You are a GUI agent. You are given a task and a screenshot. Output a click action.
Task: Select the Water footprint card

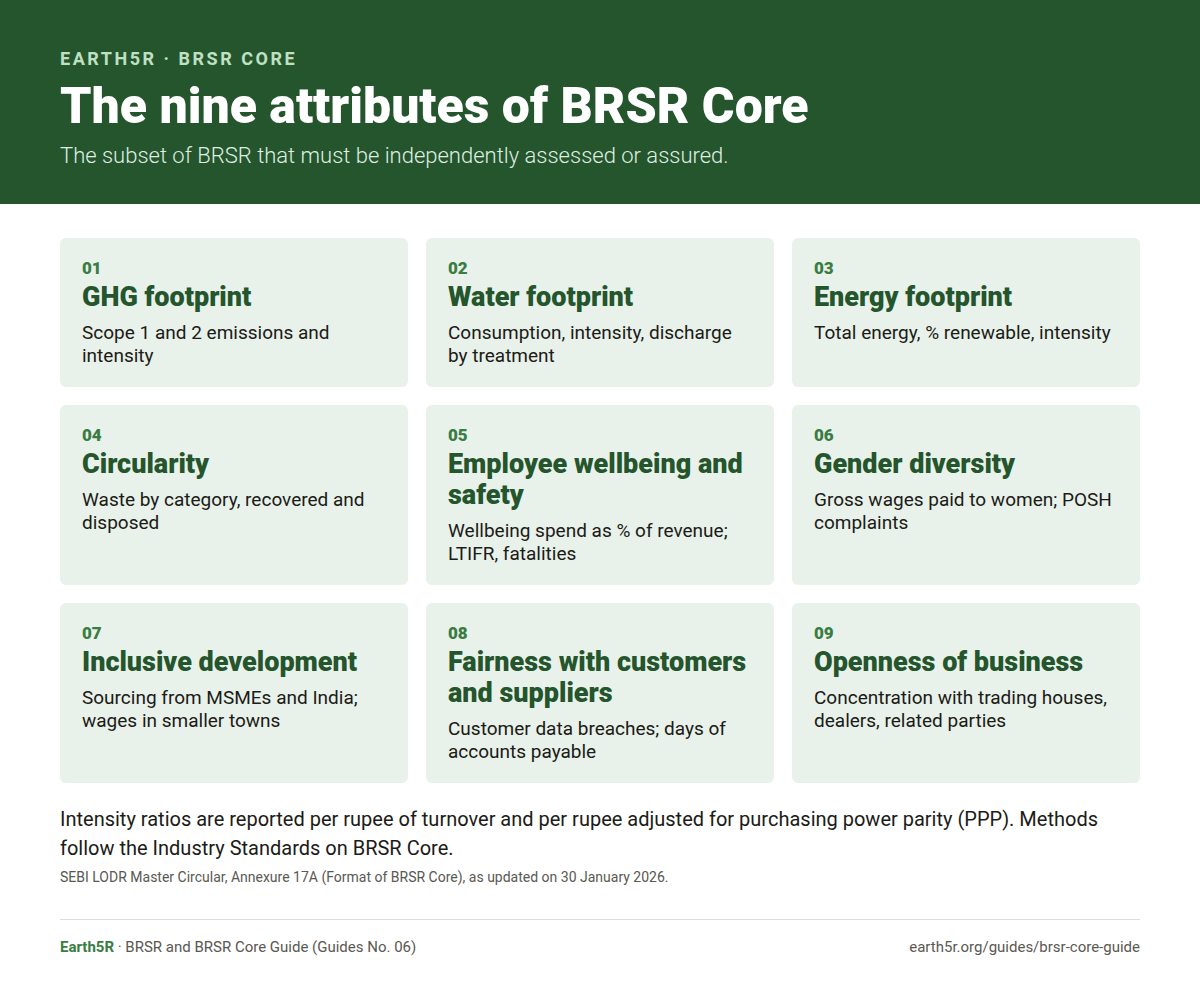(x=600, y=312)
